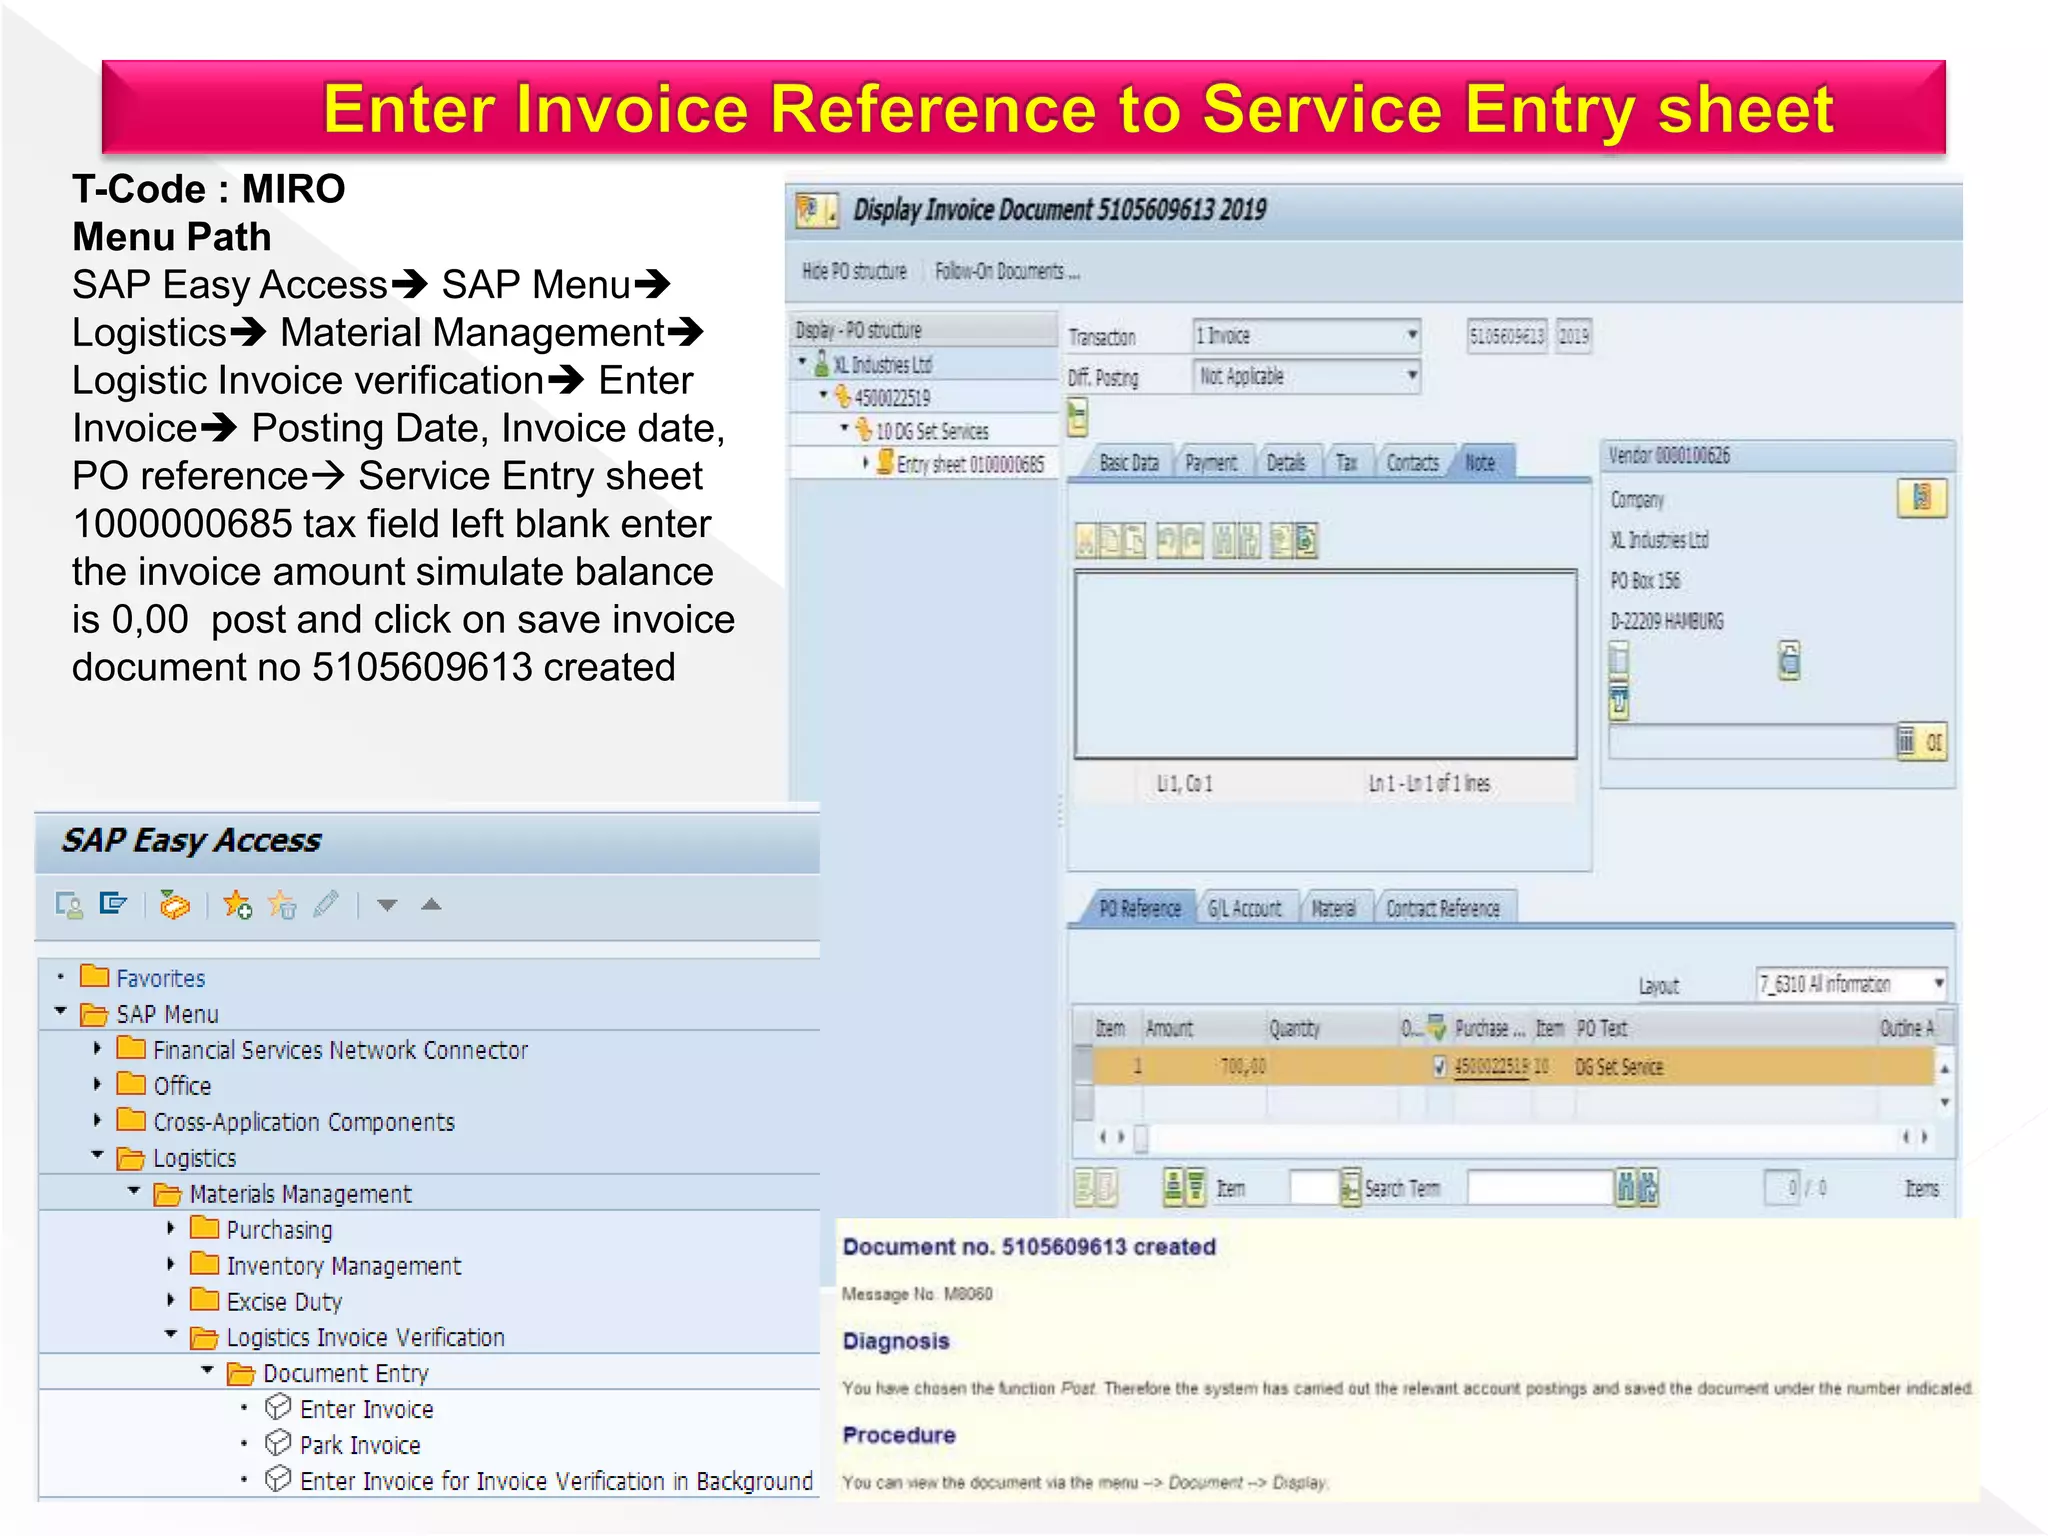The image size is (2048, 1536).
Task: Click the SAP Business Workplace icon
Action: [174, 905]
